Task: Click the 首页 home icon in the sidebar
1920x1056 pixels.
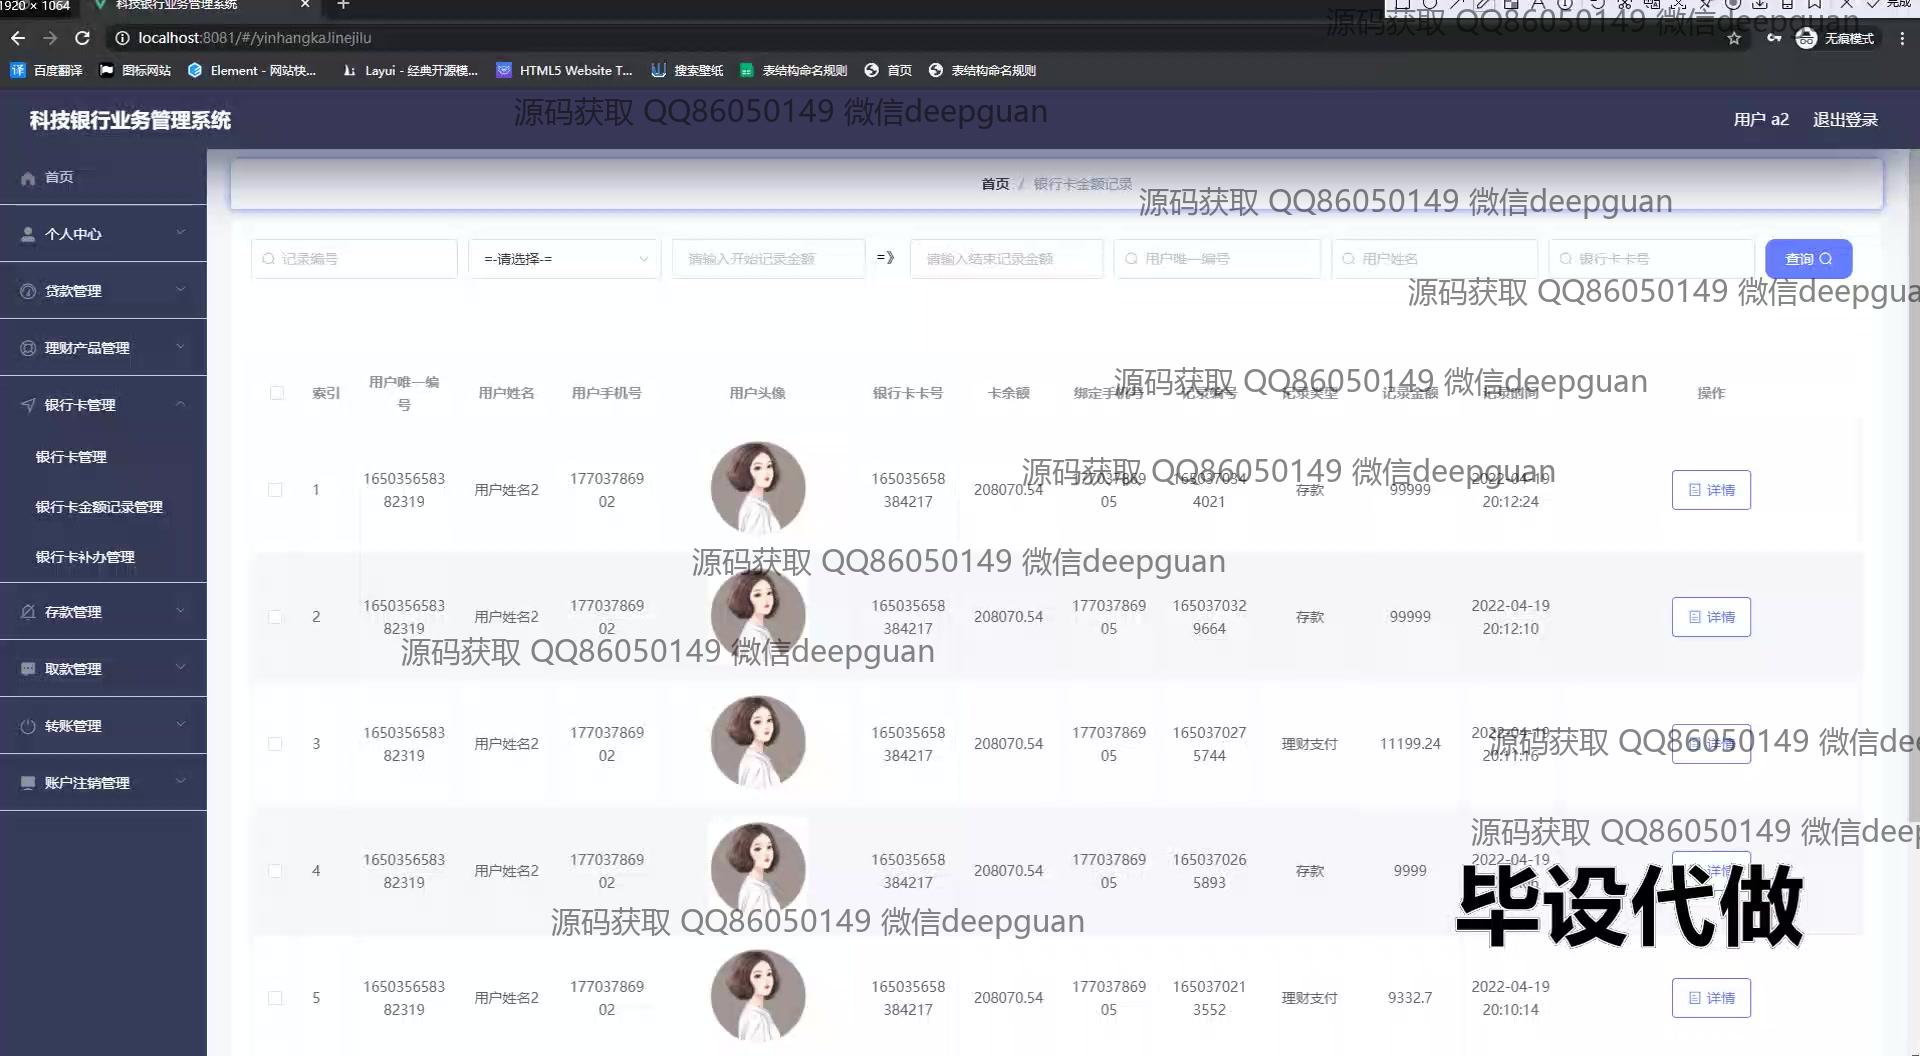Action: pyautogui.click(x=28, y=177)
